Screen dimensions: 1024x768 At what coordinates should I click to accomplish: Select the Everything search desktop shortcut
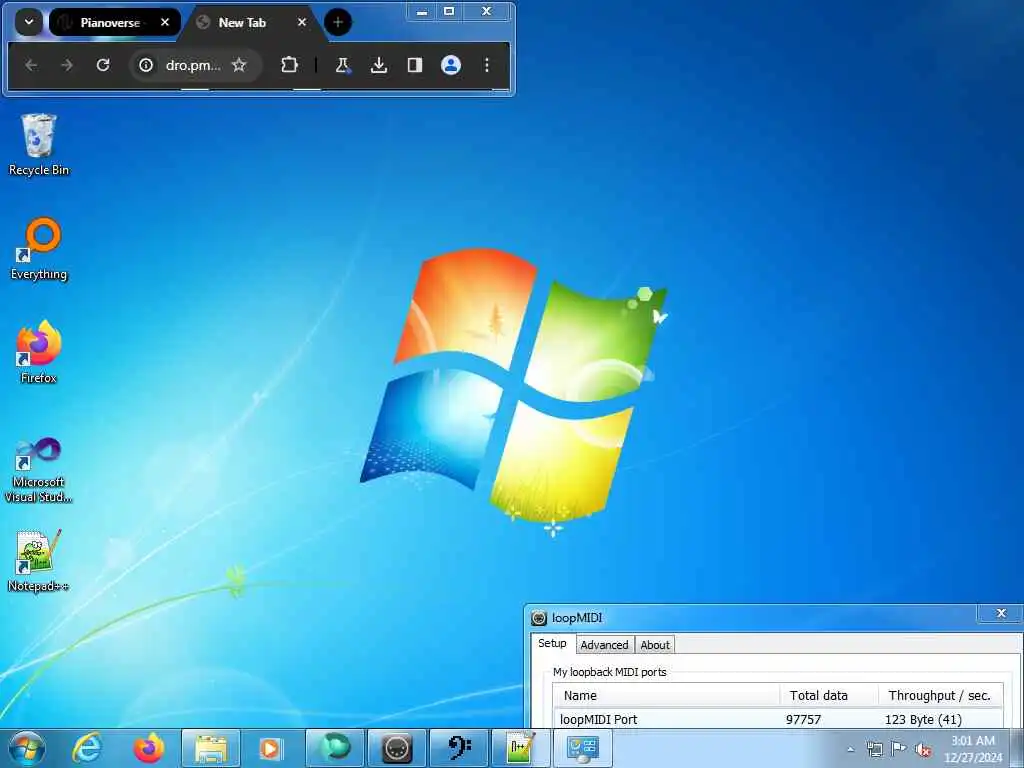coord(39,249)
